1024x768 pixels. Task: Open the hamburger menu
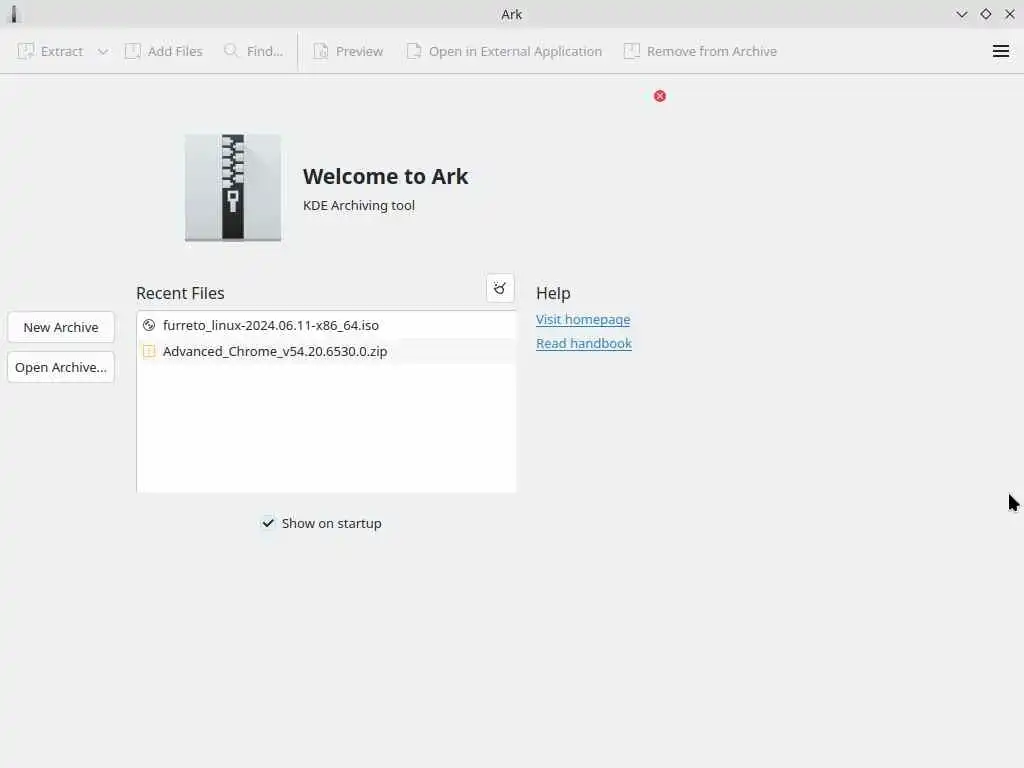click(x=1000, y=51)
